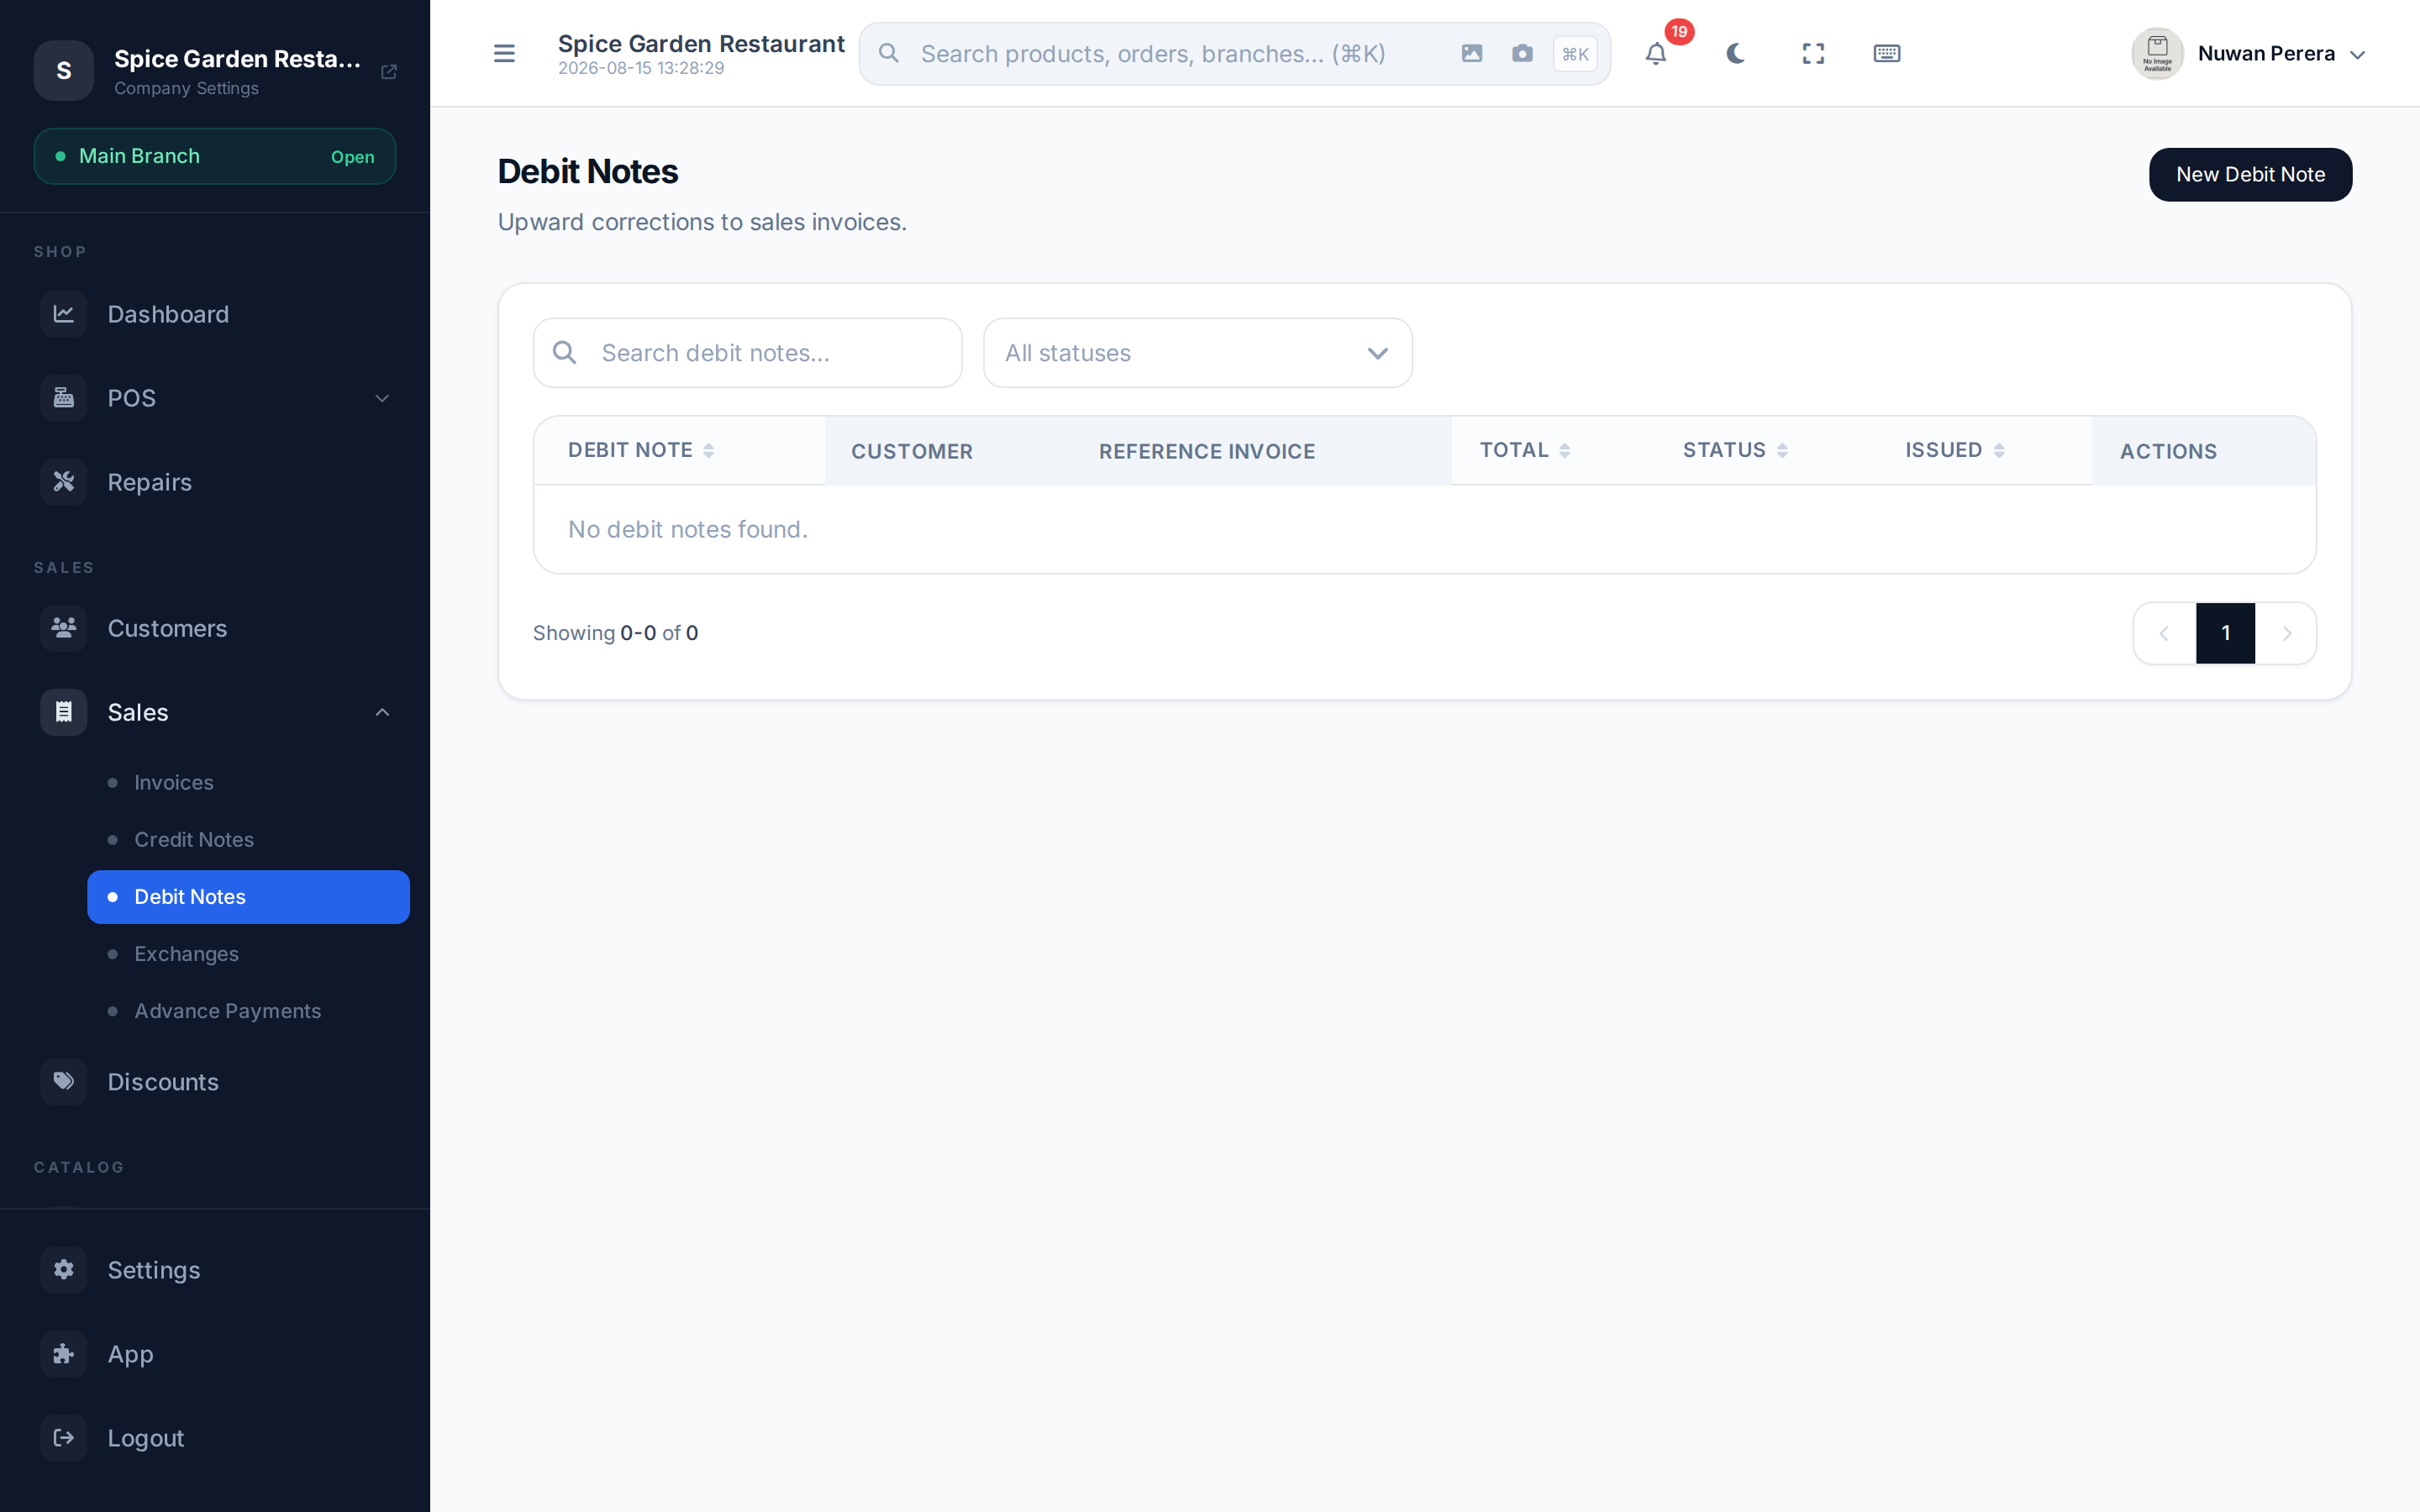Screen dimensions: 2420x1512
Task: Open the Main Branch selector
Action: point(215,156)
